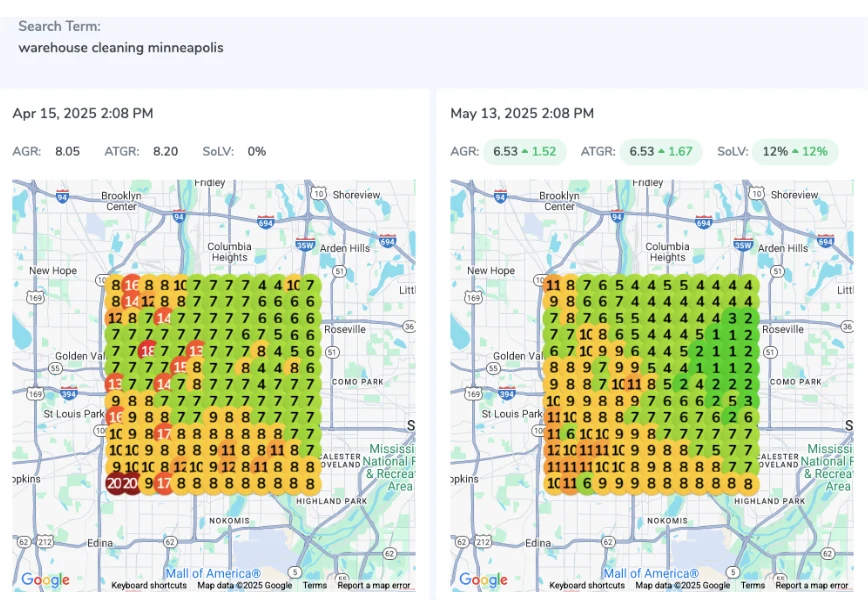Viewport: 868px width, 607px height.
Task: Select the red rank 18 marker on April map
Action: click(148, 350)
